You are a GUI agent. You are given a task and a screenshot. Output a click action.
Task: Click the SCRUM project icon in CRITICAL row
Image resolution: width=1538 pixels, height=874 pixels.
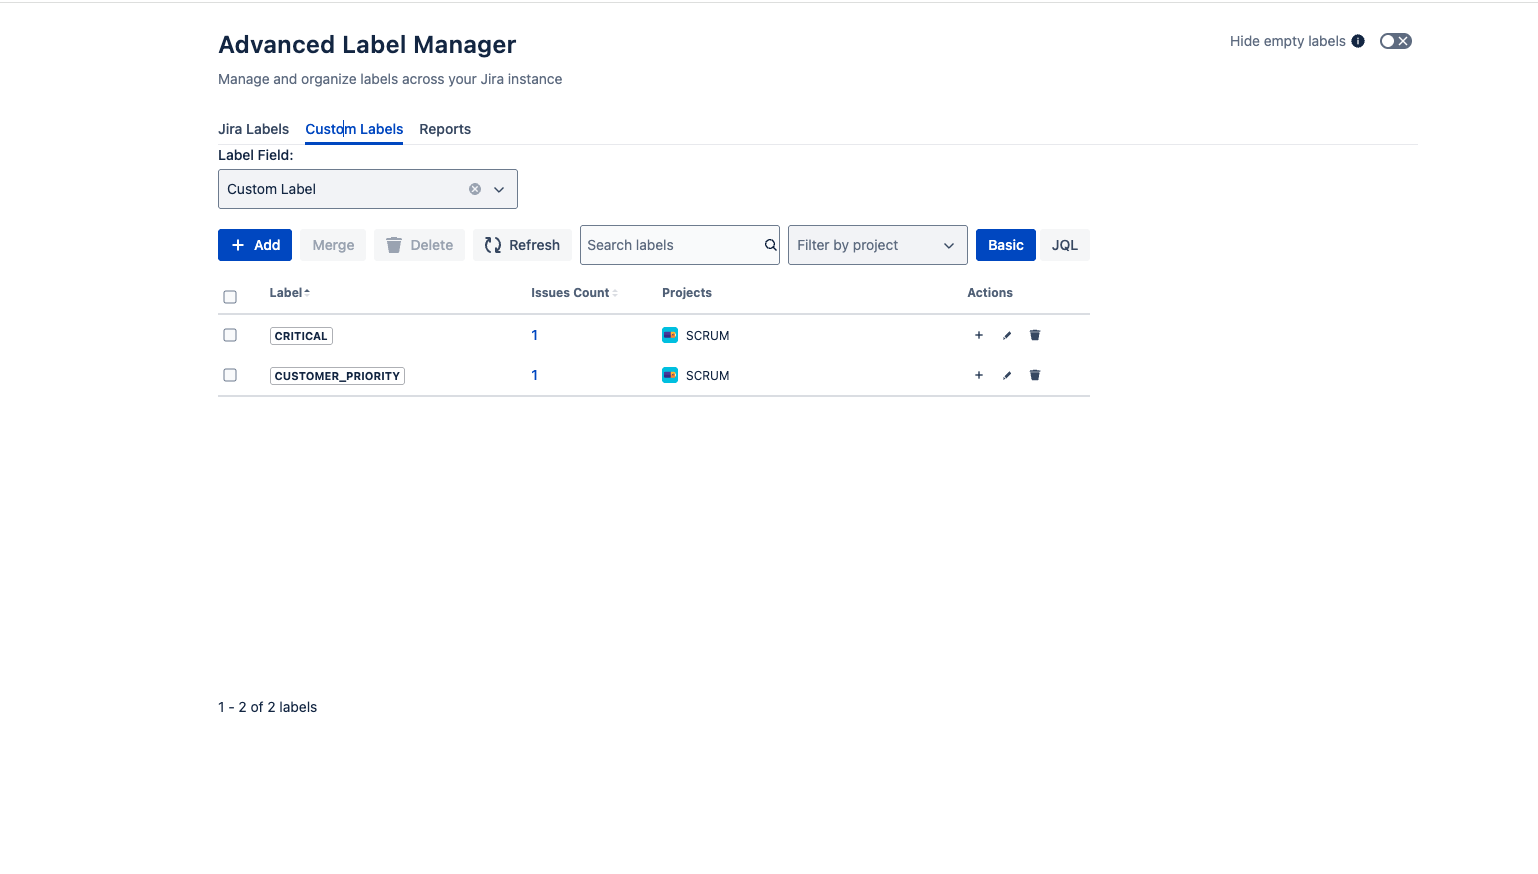tap(669, 335)
